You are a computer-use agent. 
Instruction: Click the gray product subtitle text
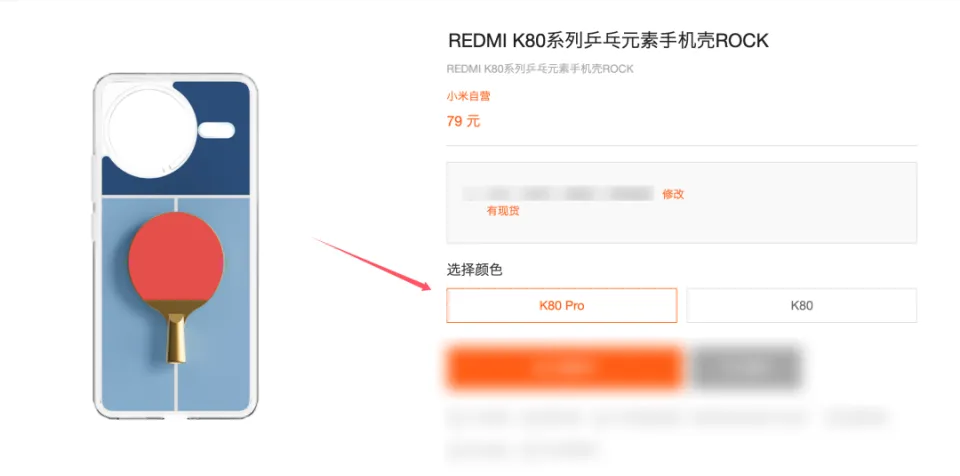(540, 69)
